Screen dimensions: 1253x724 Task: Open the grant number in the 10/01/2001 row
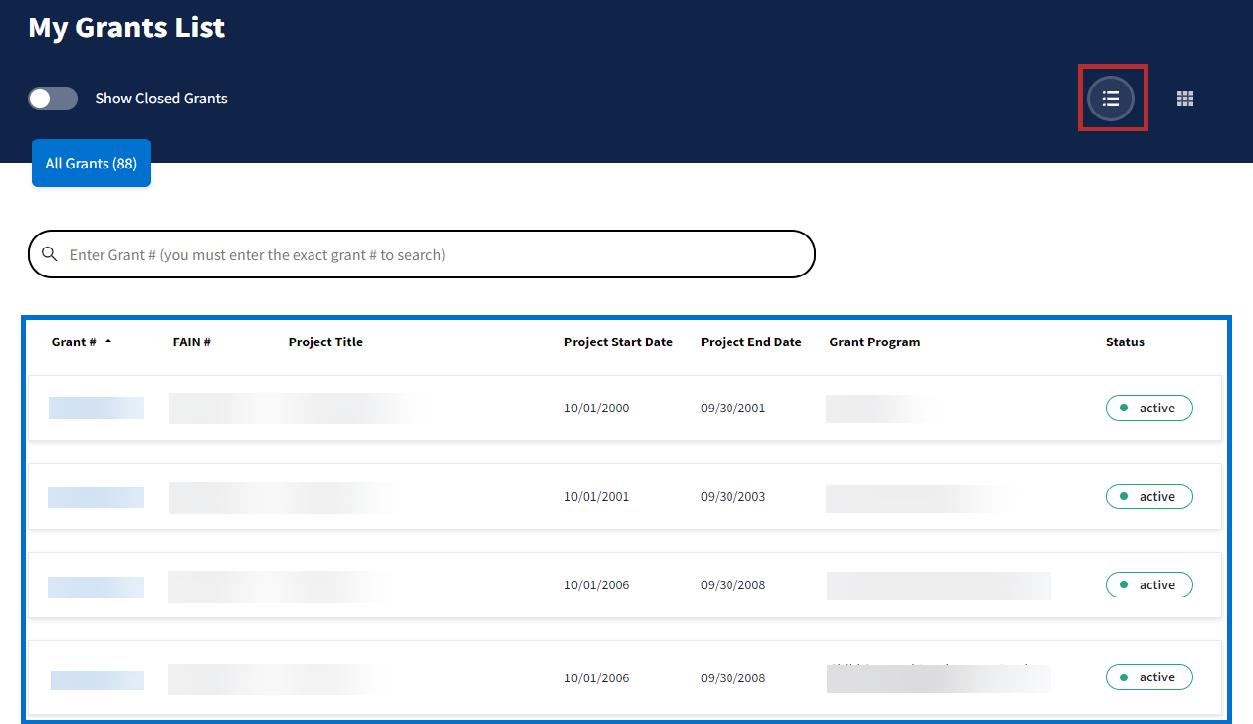pyautogui.click(x=96, y=497)
